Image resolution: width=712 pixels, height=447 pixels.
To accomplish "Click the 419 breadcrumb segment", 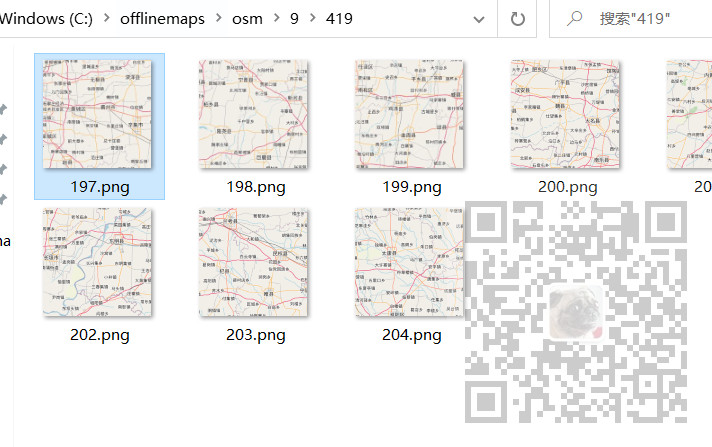I will (339, 19).
